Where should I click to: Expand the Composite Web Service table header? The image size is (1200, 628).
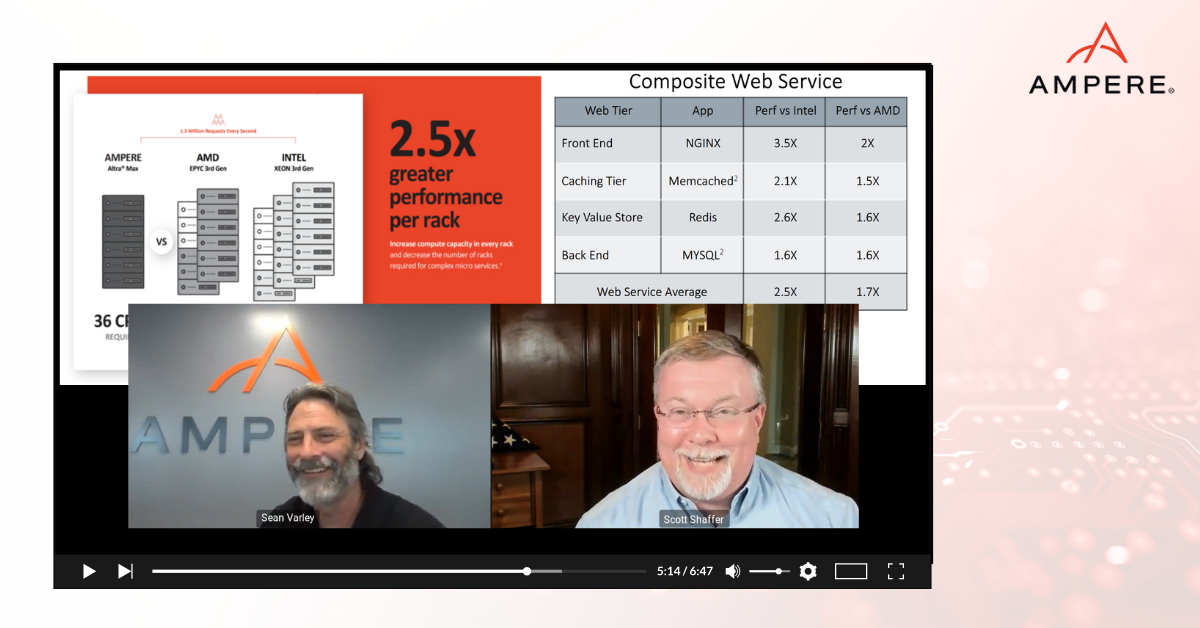[735, 81]
